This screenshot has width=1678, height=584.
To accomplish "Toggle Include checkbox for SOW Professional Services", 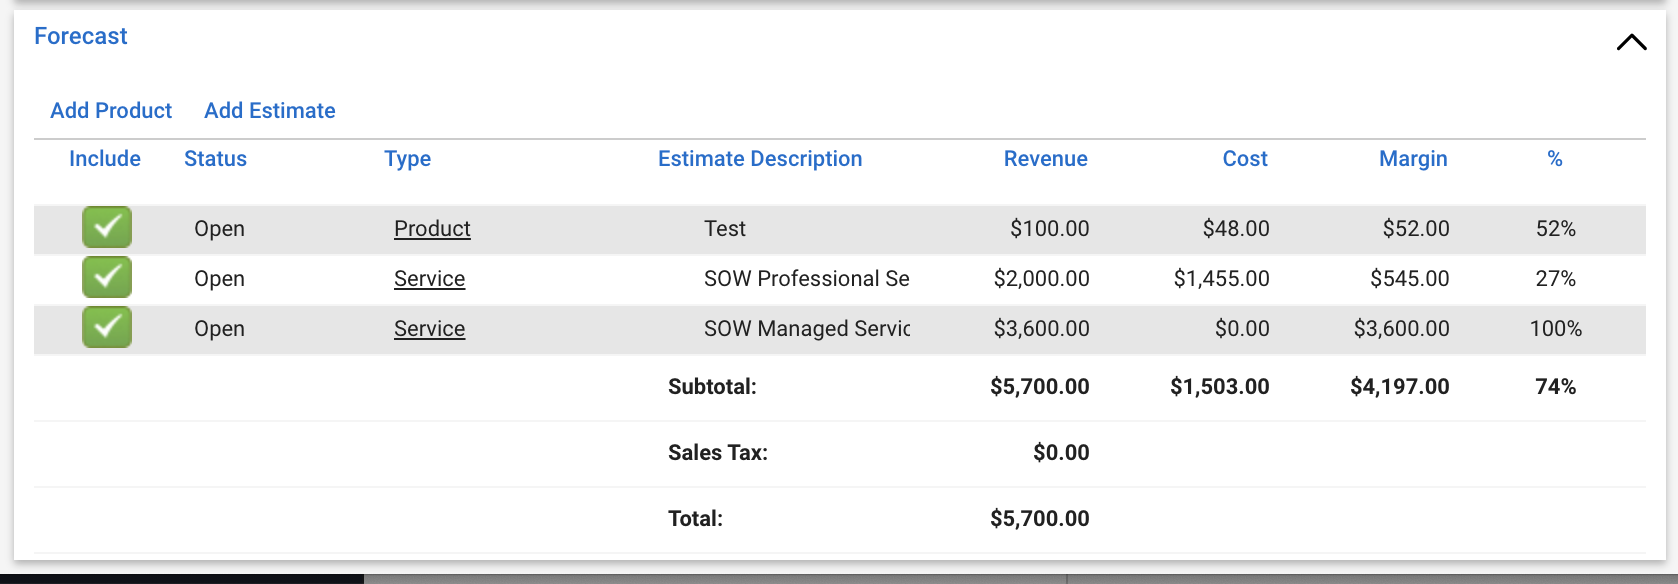I will (107, 278).
